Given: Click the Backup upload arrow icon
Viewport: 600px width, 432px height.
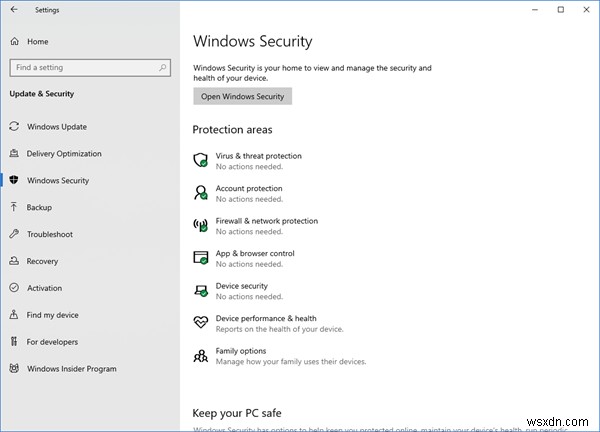Looking at the screenshot, I should (x=14, y=207).
